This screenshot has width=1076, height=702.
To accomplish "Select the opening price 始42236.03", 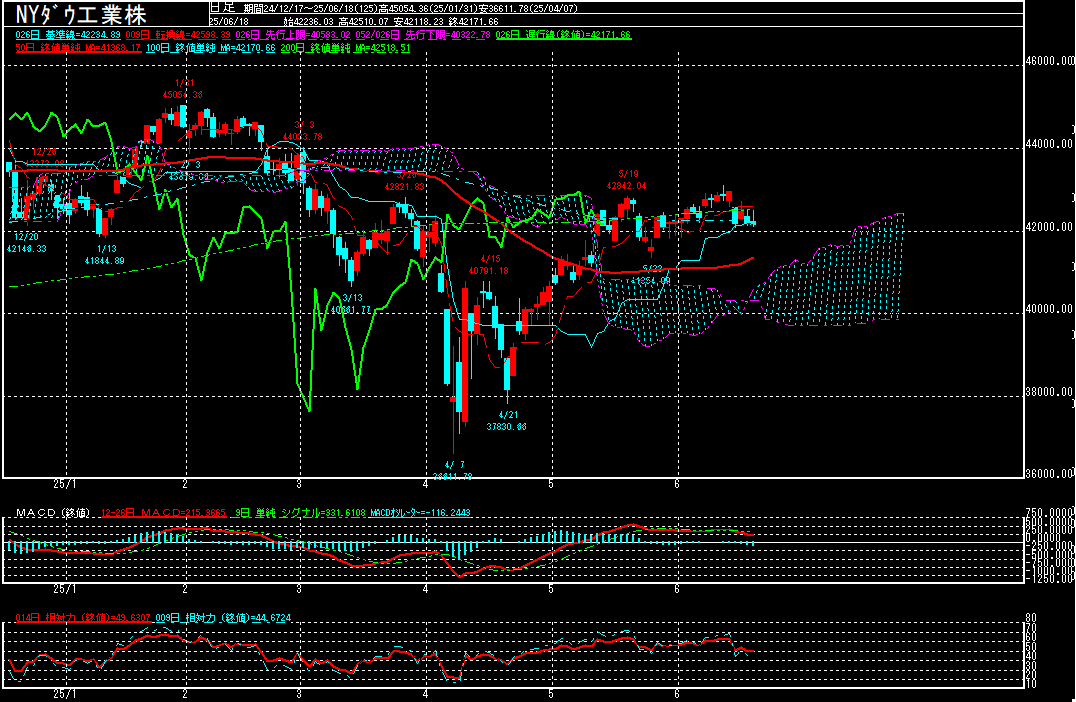I will (309, 22).
